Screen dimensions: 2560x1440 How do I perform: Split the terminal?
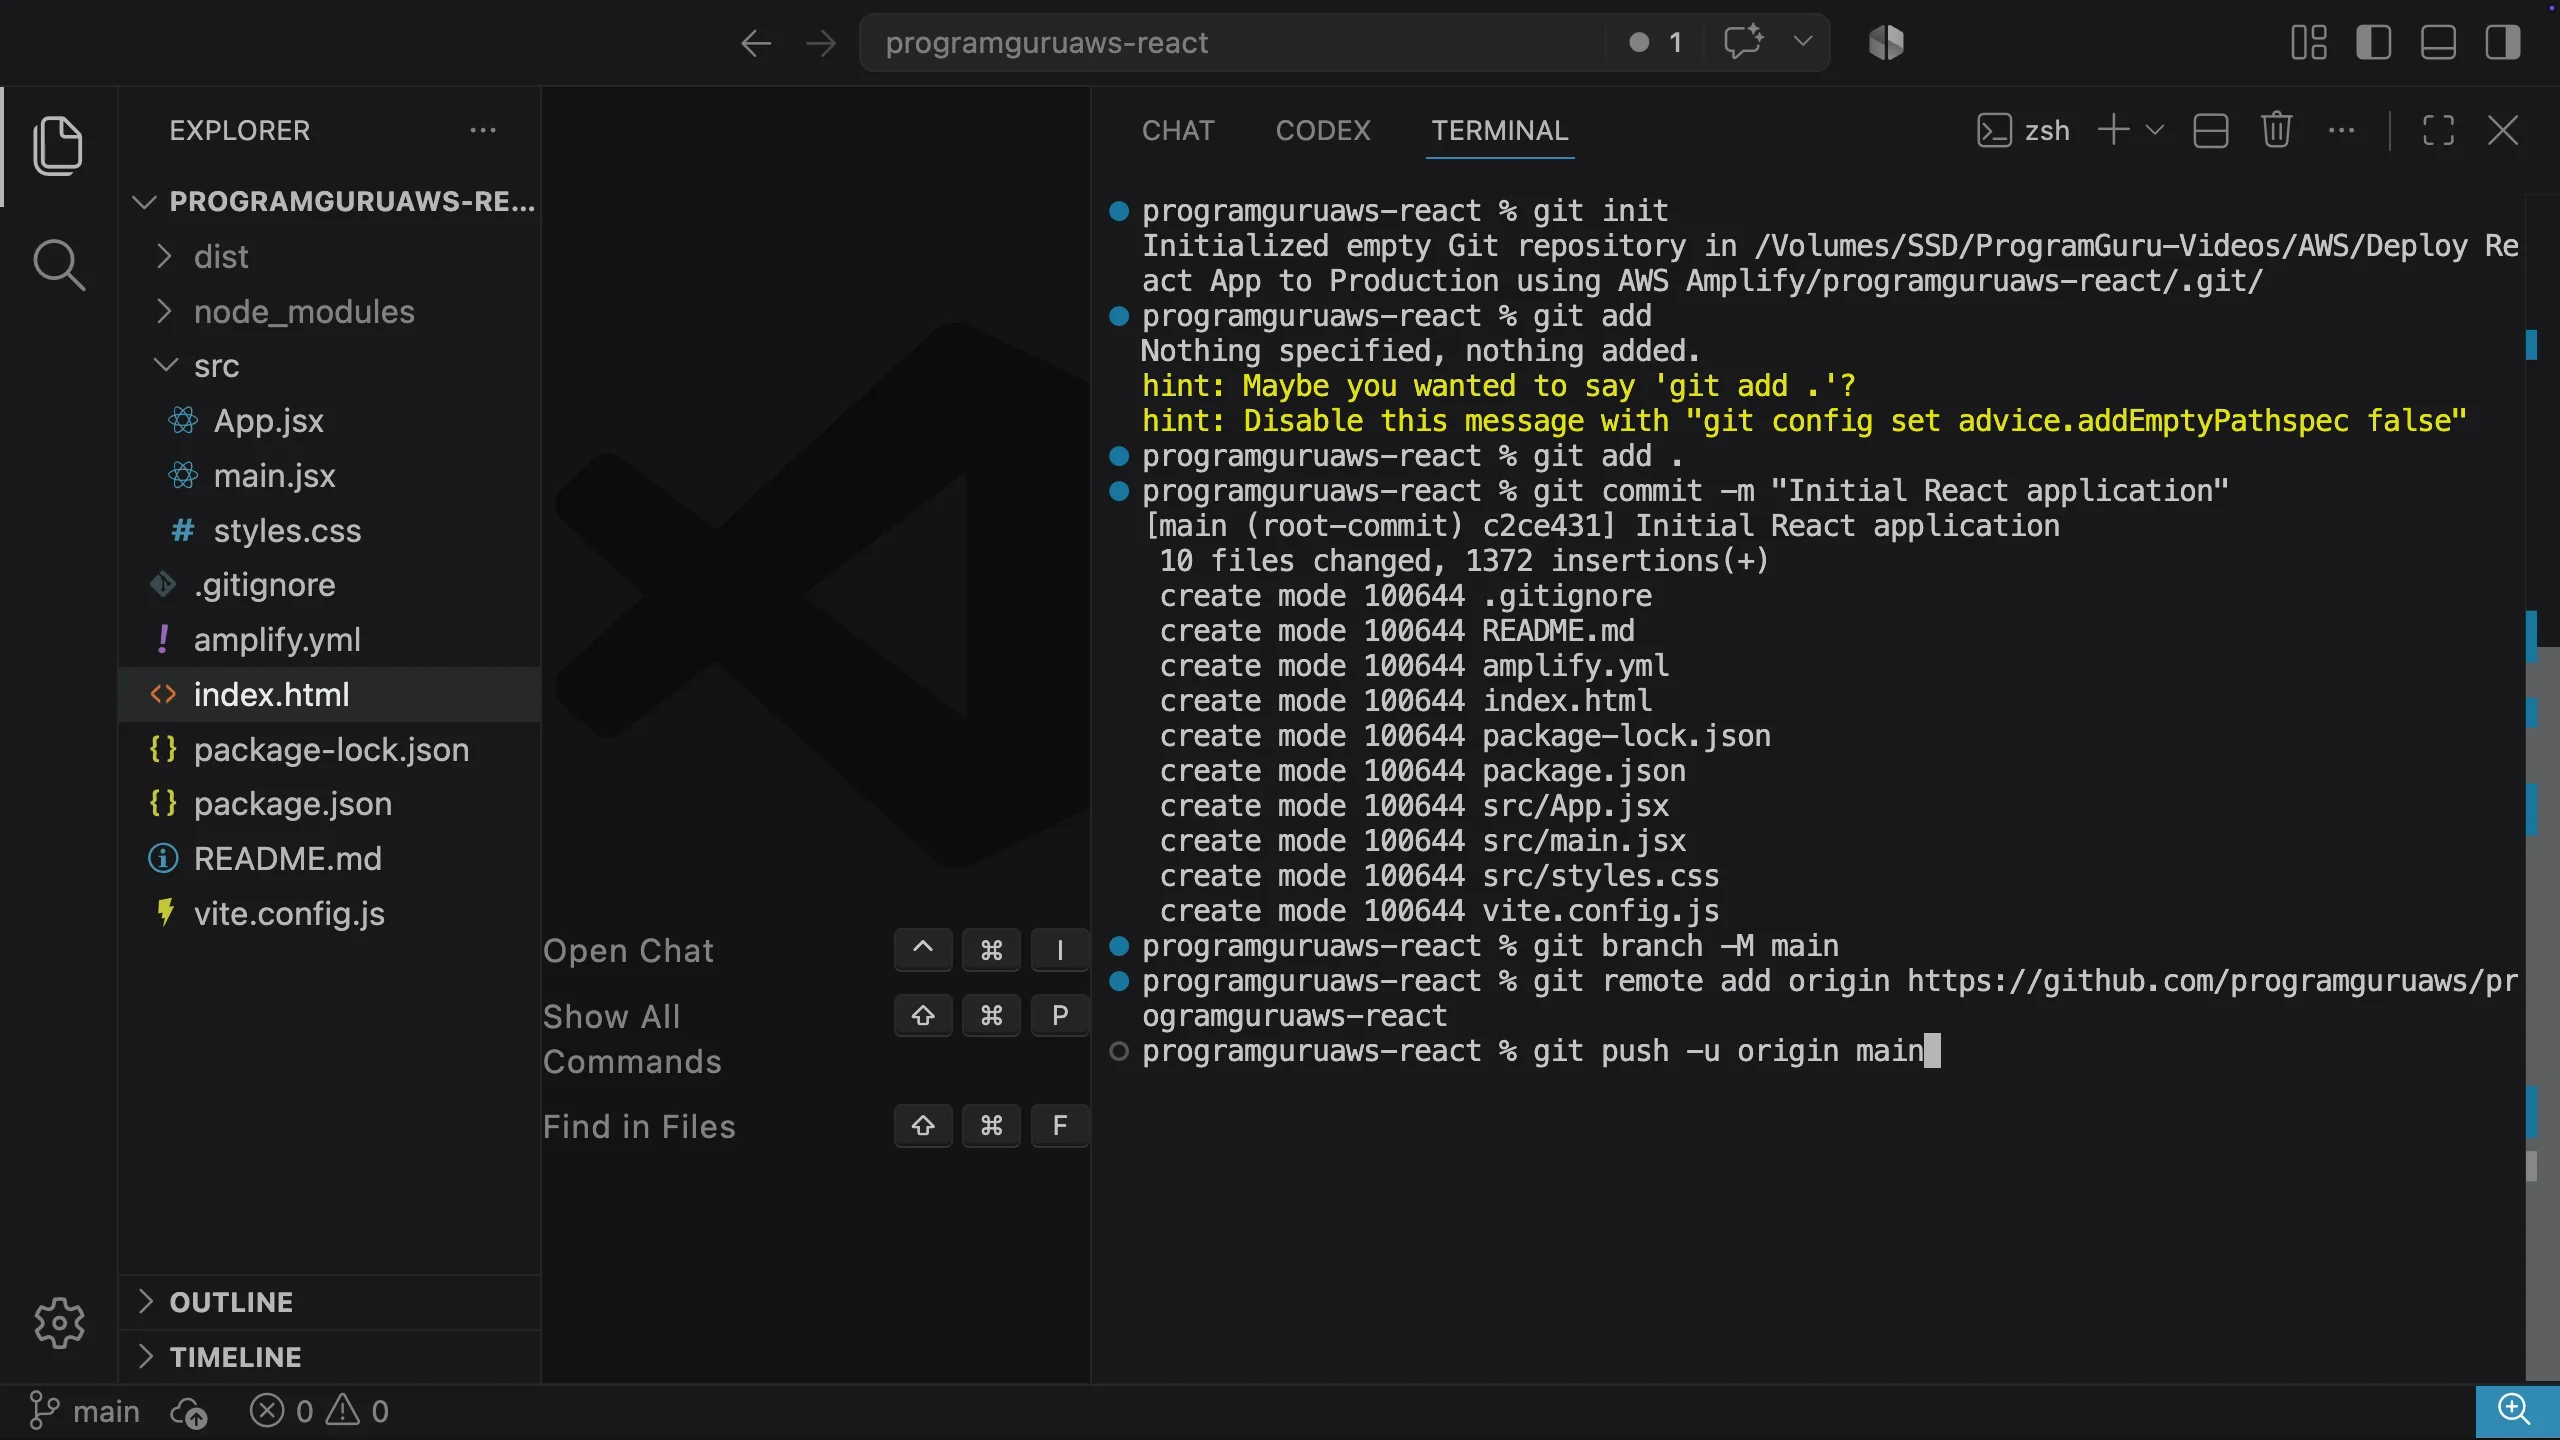(2210, 131)
